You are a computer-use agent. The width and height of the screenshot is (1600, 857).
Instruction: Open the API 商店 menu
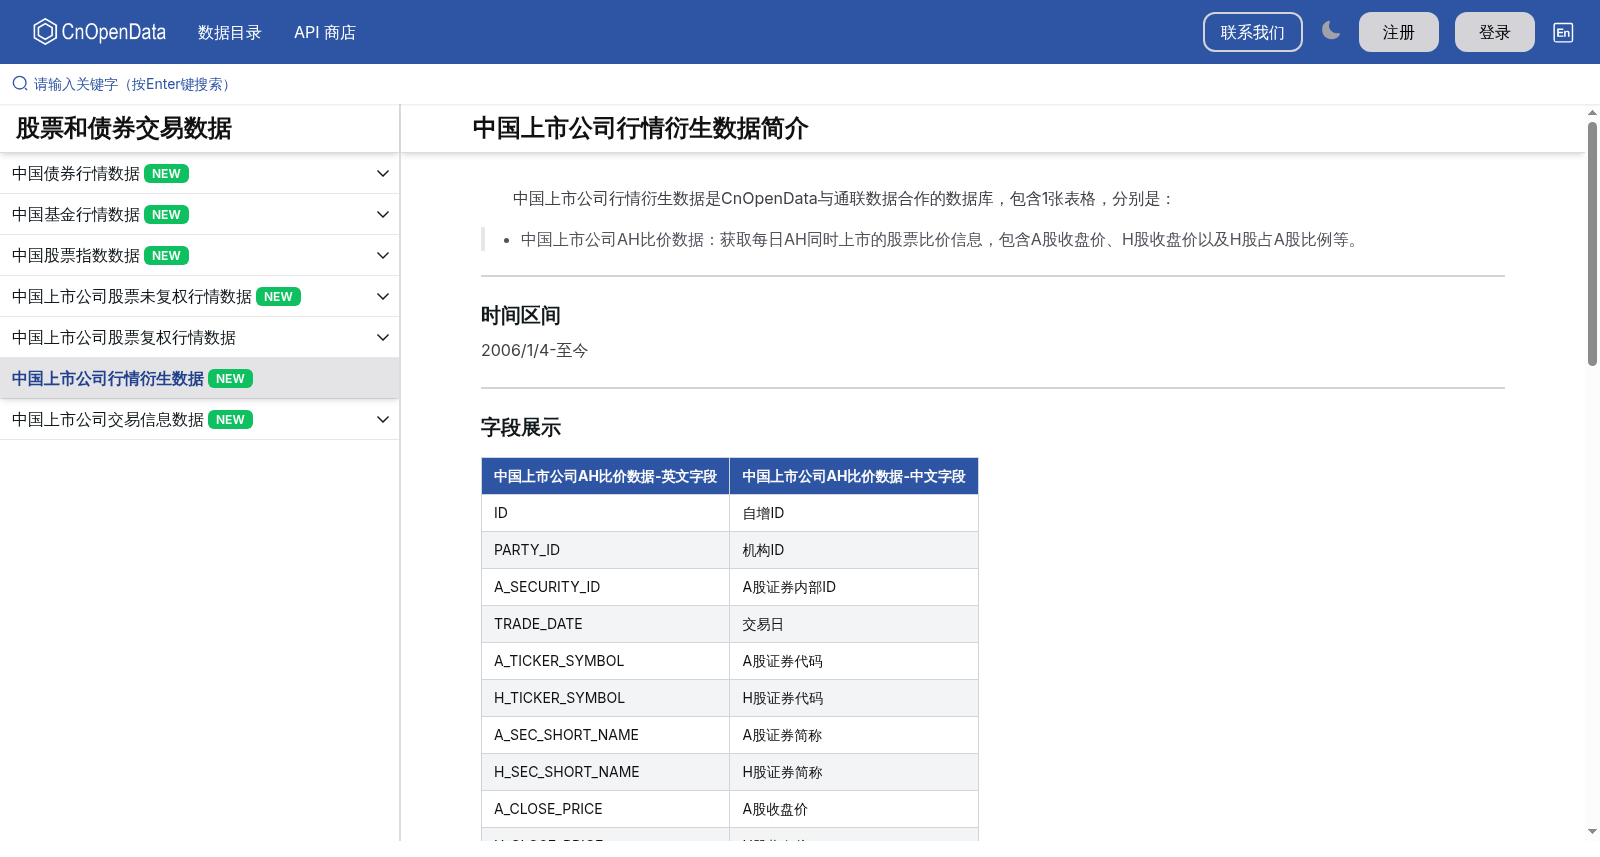click(x=325, y=32)
